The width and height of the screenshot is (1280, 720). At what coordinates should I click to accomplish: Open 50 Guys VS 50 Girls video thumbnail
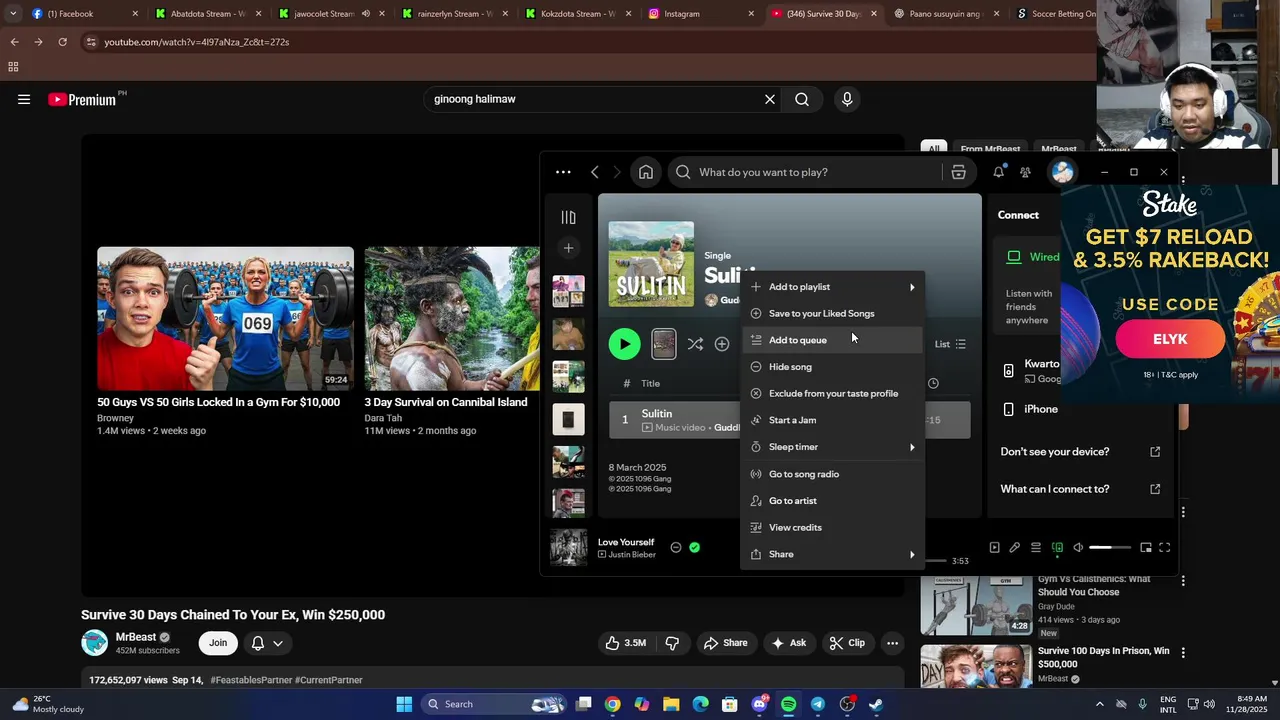tap(225, 318)
